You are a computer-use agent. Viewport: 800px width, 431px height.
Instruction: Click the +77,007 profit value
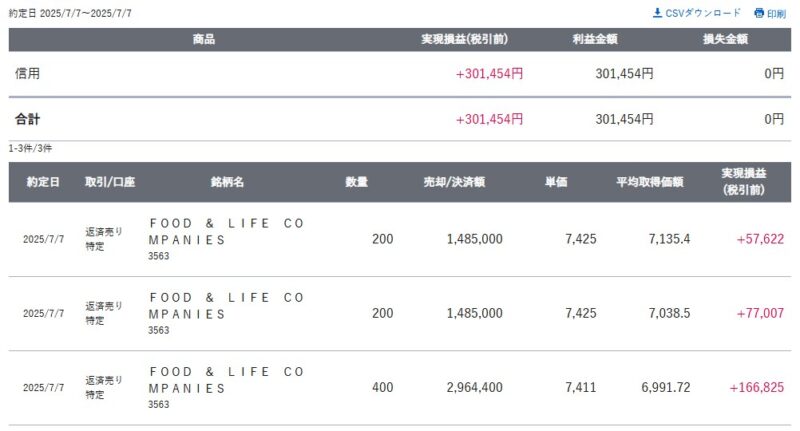[760, 313]
